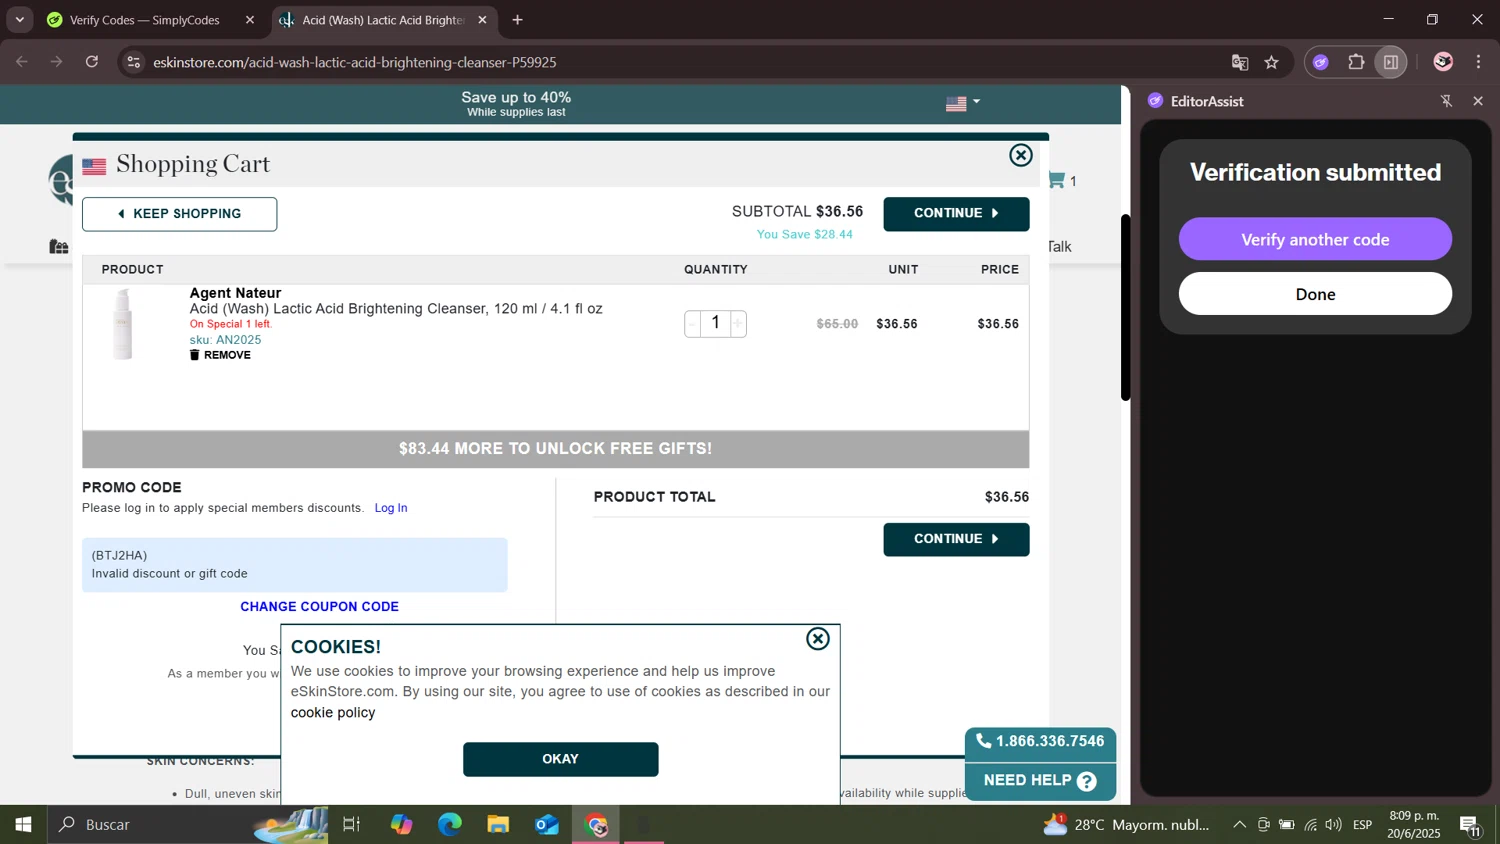1500x844 pixels.
Task: Pin the EditorAssist side panel
Action: 1446,101
